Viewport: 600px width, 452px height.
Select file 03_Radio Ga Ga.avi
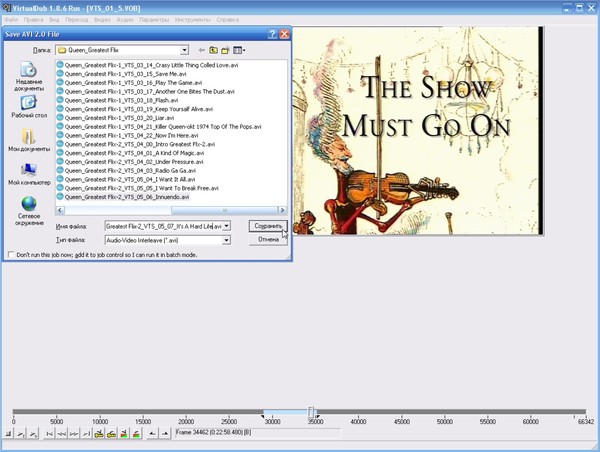(127, 171)
